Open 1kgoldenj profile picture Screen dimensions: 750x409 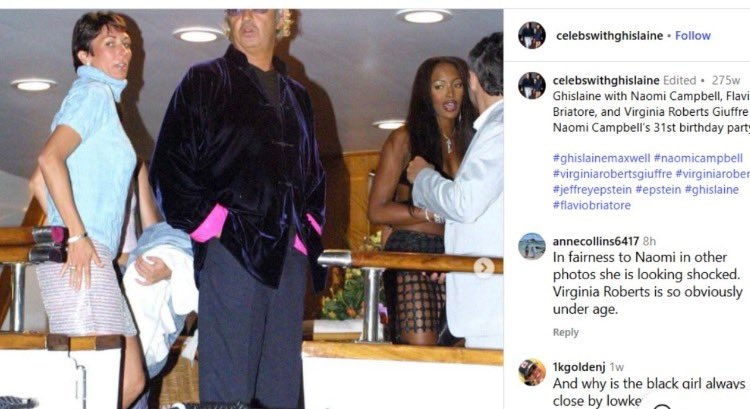(x=531, y=372)
